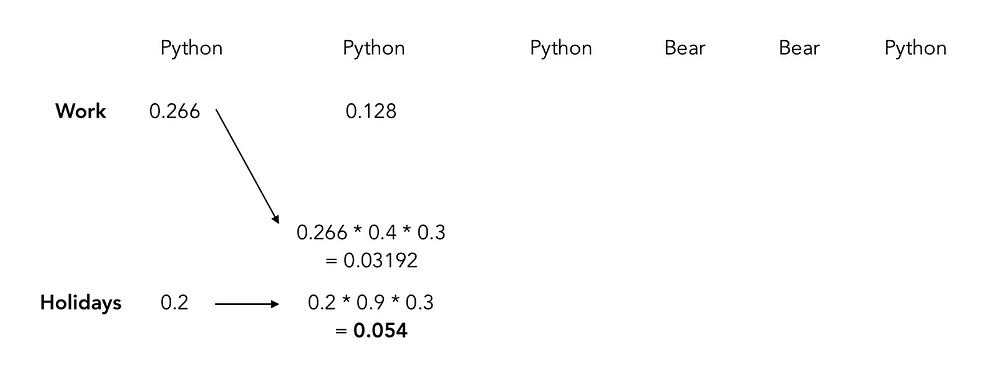Click the arrowhead of the horizontal arrow
This screenshot has height=373, width=1000.
[x=275, y=304]
